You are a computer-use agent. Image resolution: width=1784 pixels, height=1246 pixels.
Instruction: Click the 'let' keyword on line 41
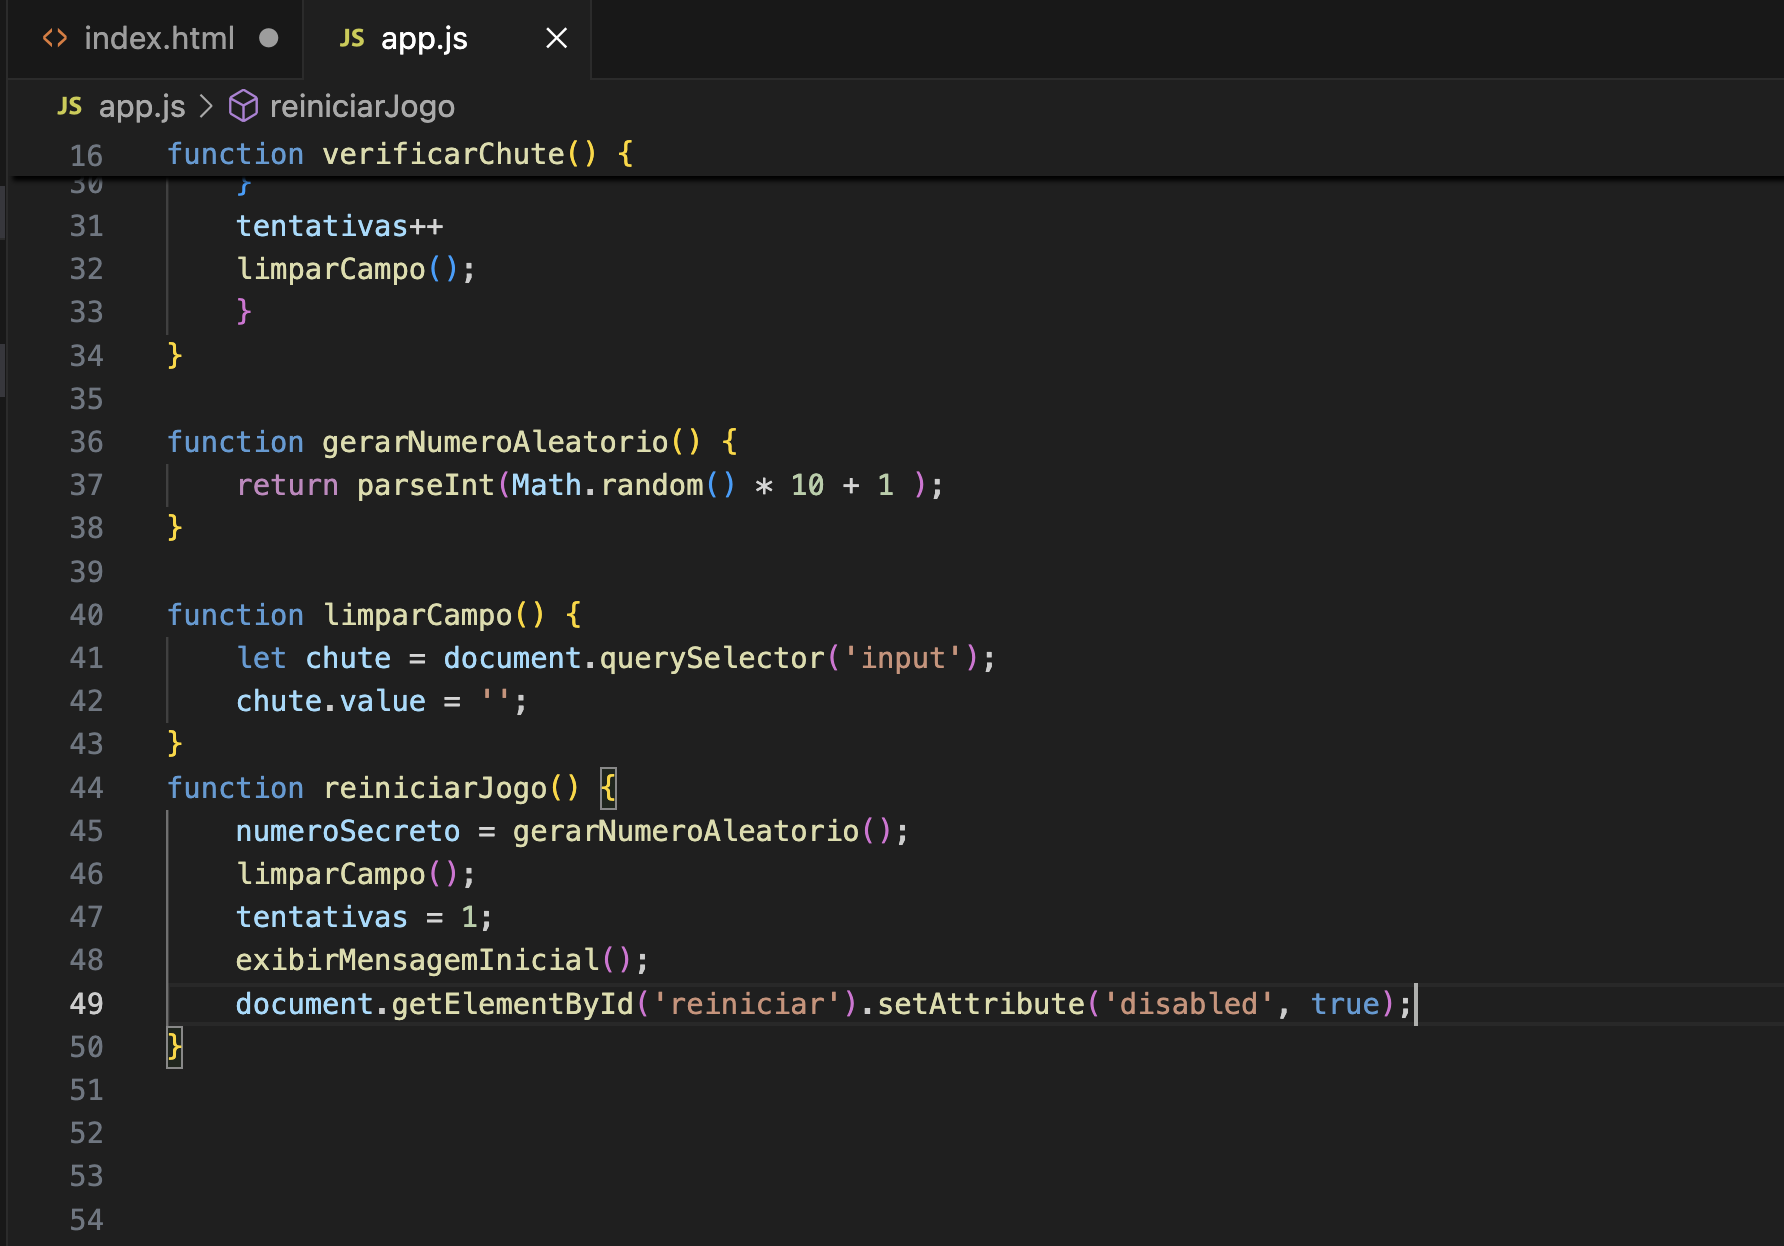tap(261, 658)
